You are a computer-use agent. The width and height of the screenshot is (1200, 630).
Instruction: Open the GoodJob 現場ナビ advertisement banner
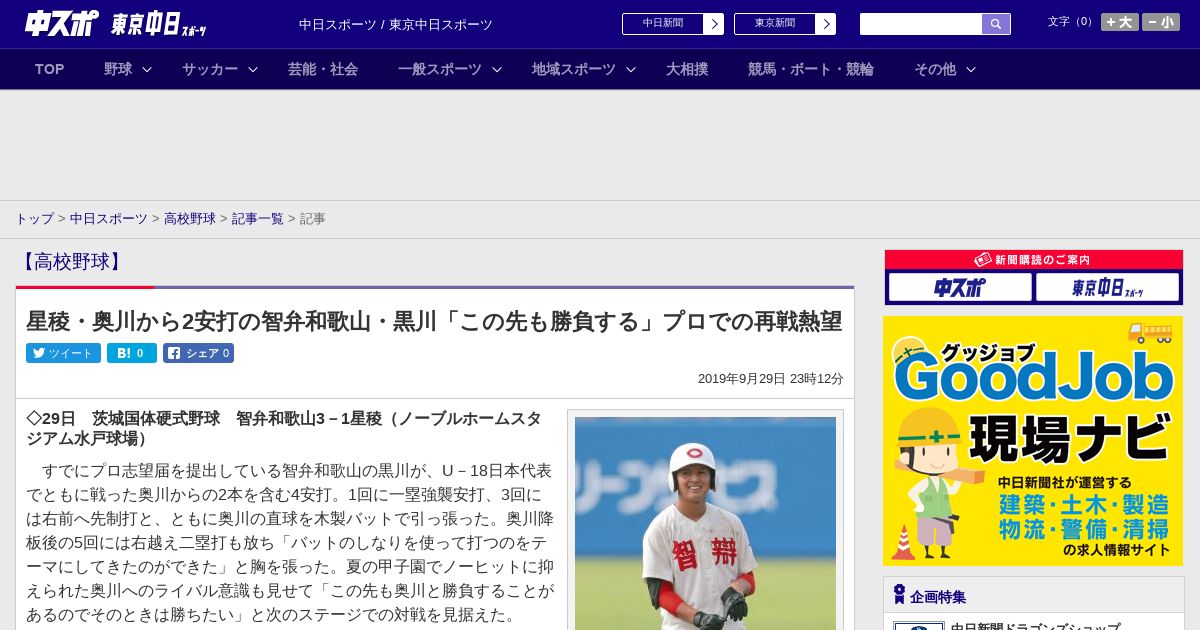(1033, 441)
